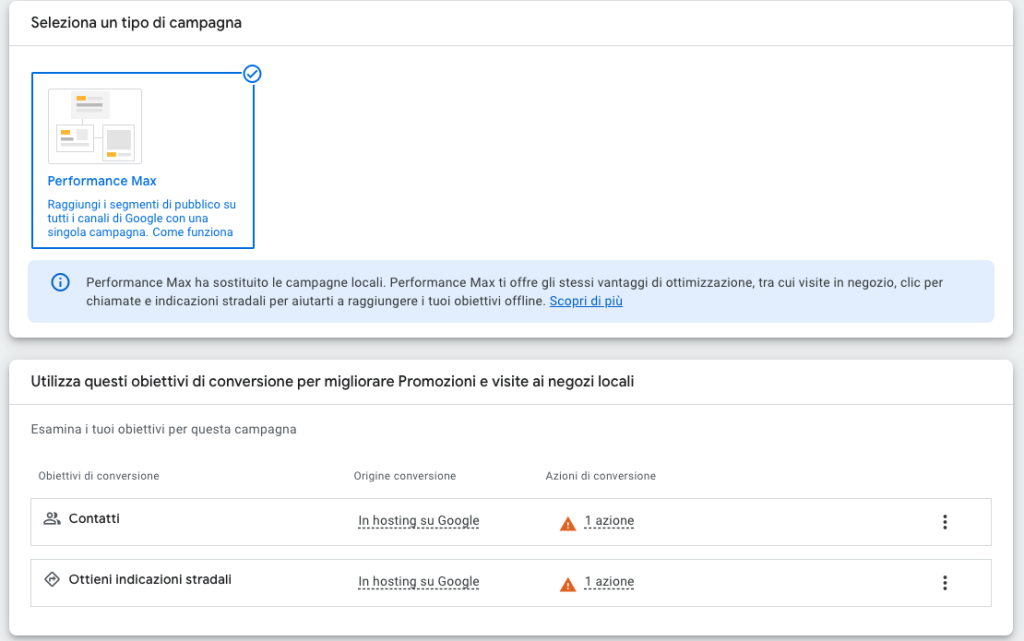Click the 'Utilizza questi obiettivi di conversione' heading
Viewport: 1024px width, 641px height.
pos(332,381)
